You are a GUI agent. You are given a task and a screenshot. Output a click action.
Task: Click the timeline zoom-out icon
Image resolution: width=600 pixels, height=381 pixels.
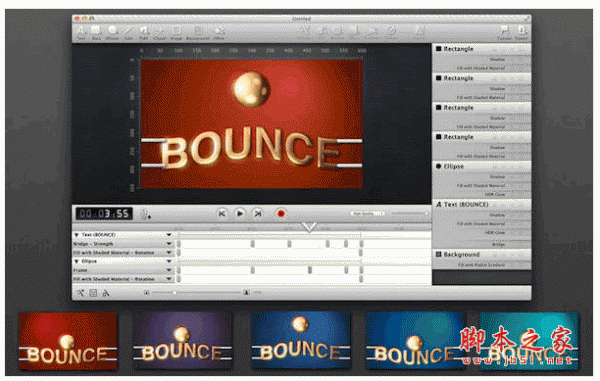pos(147,293)
